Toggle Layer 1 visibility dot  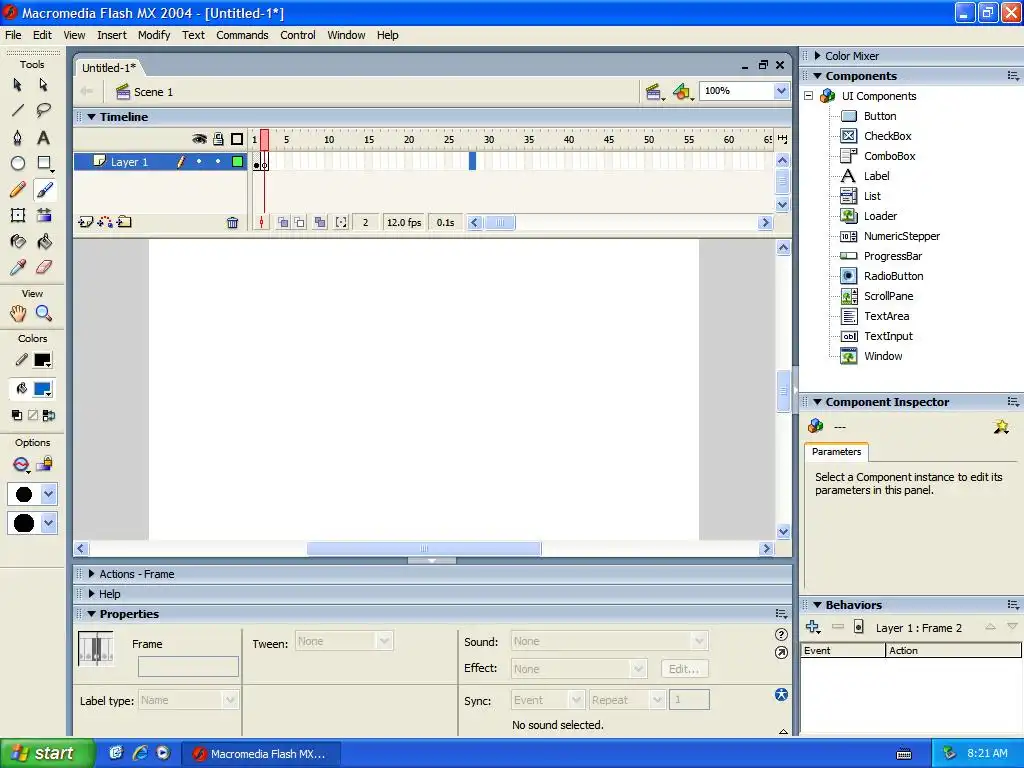[199, 161]
